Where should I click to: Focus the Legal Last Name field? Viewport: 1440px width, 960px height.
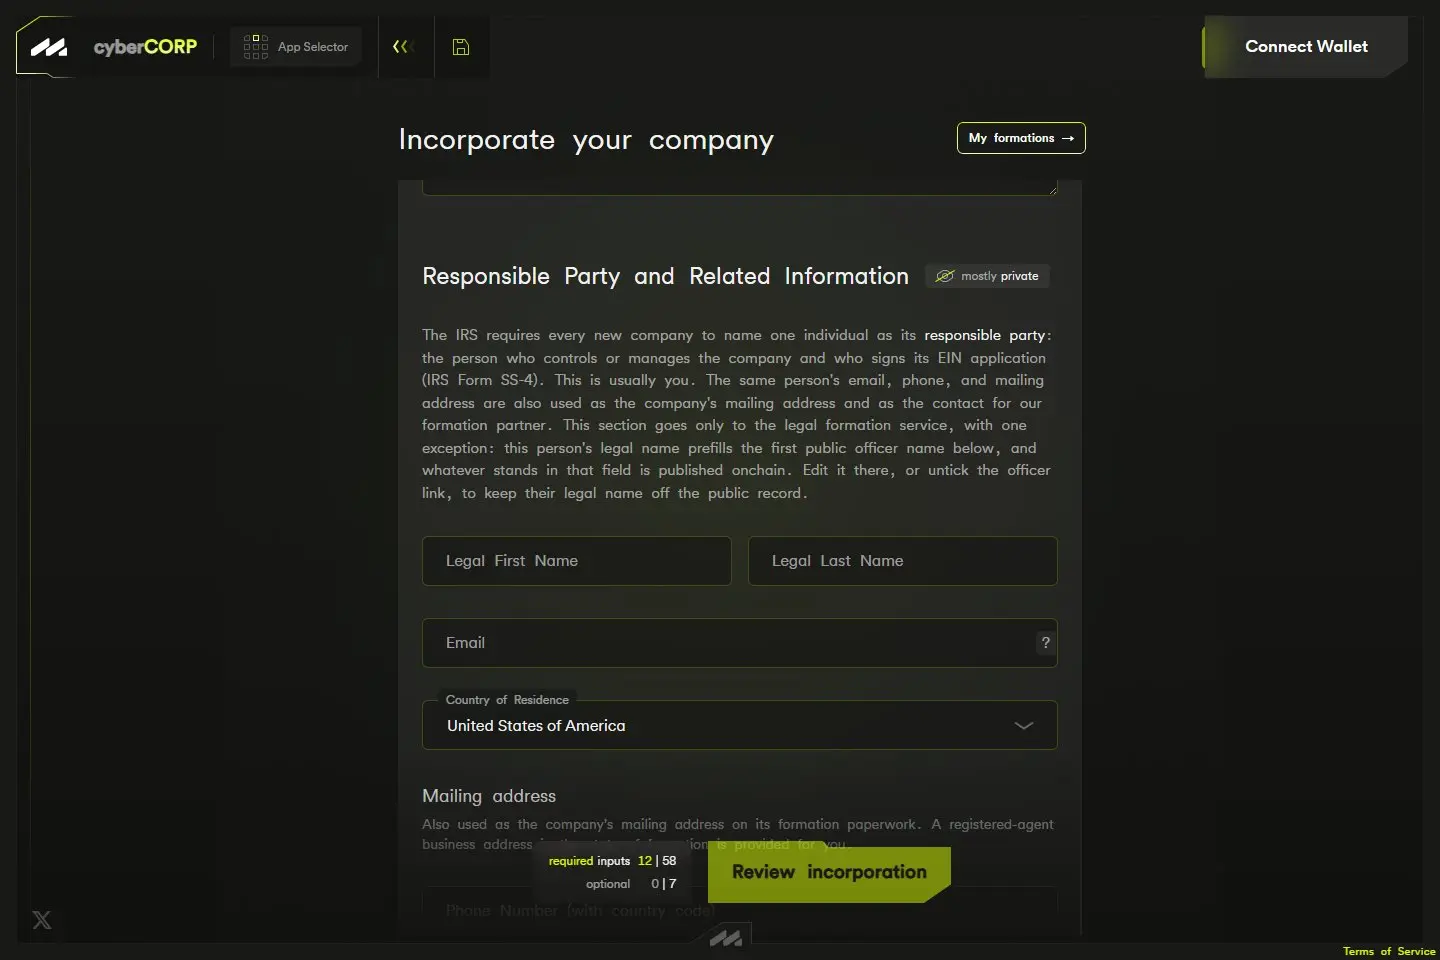click(903, 561)
